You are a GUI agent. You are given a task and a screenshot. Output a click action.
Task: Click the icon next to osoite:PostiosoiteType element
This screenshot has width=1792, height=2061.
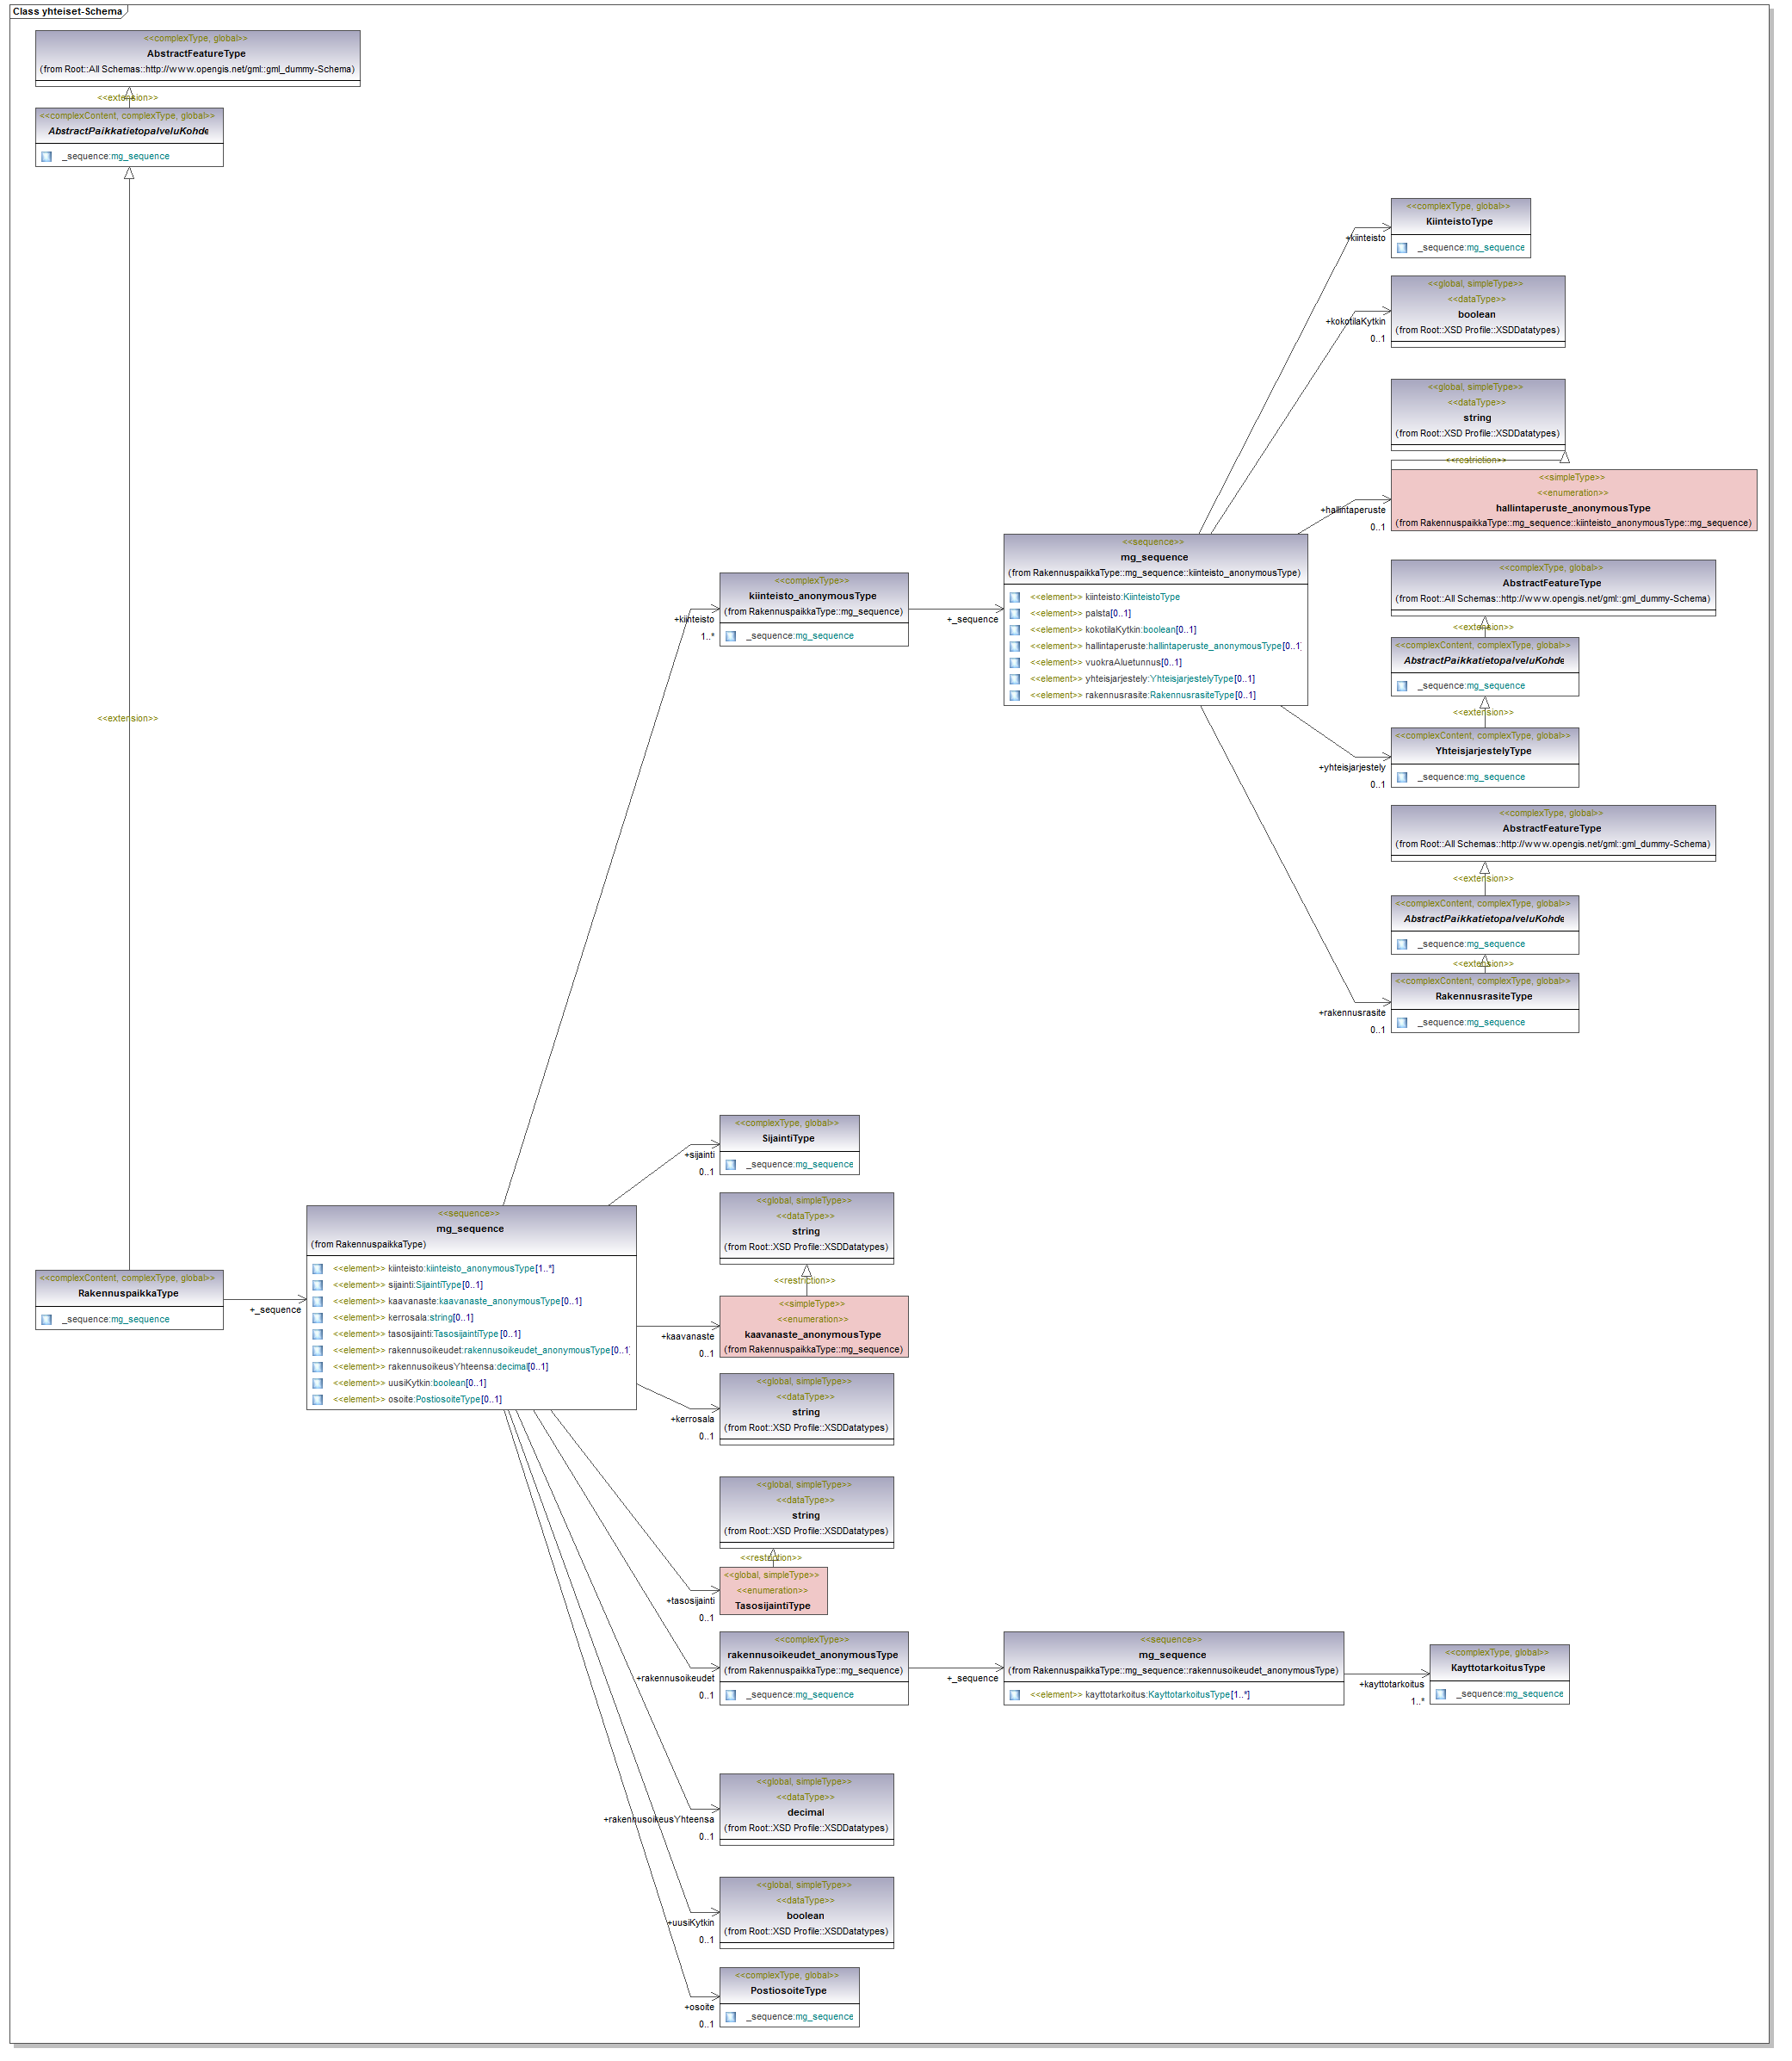(318, 1401)
